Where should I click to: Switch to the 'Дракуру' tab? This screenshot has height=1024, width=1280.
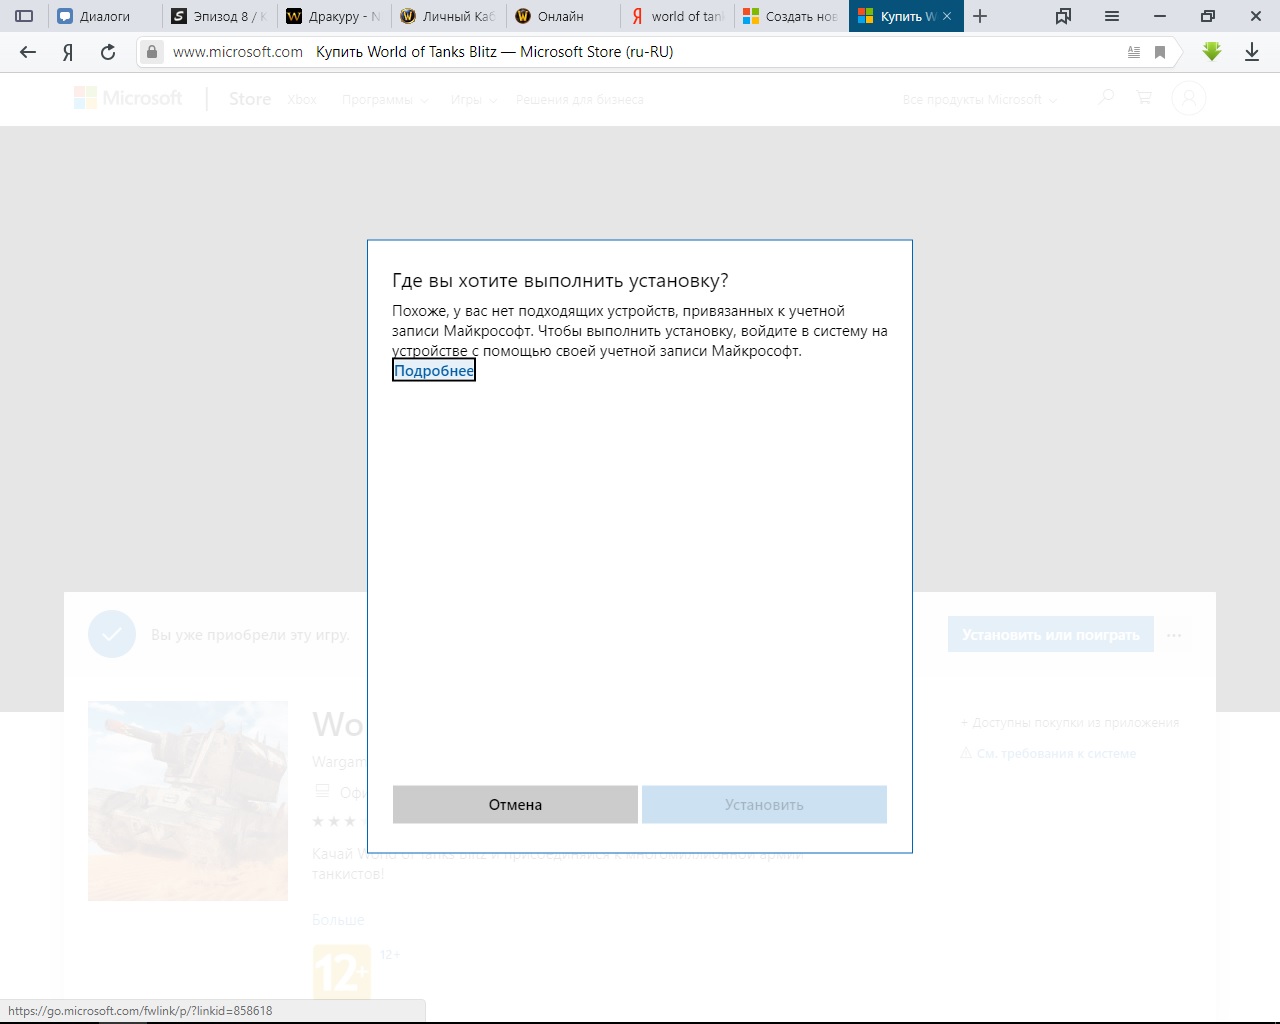click(334, 16)
